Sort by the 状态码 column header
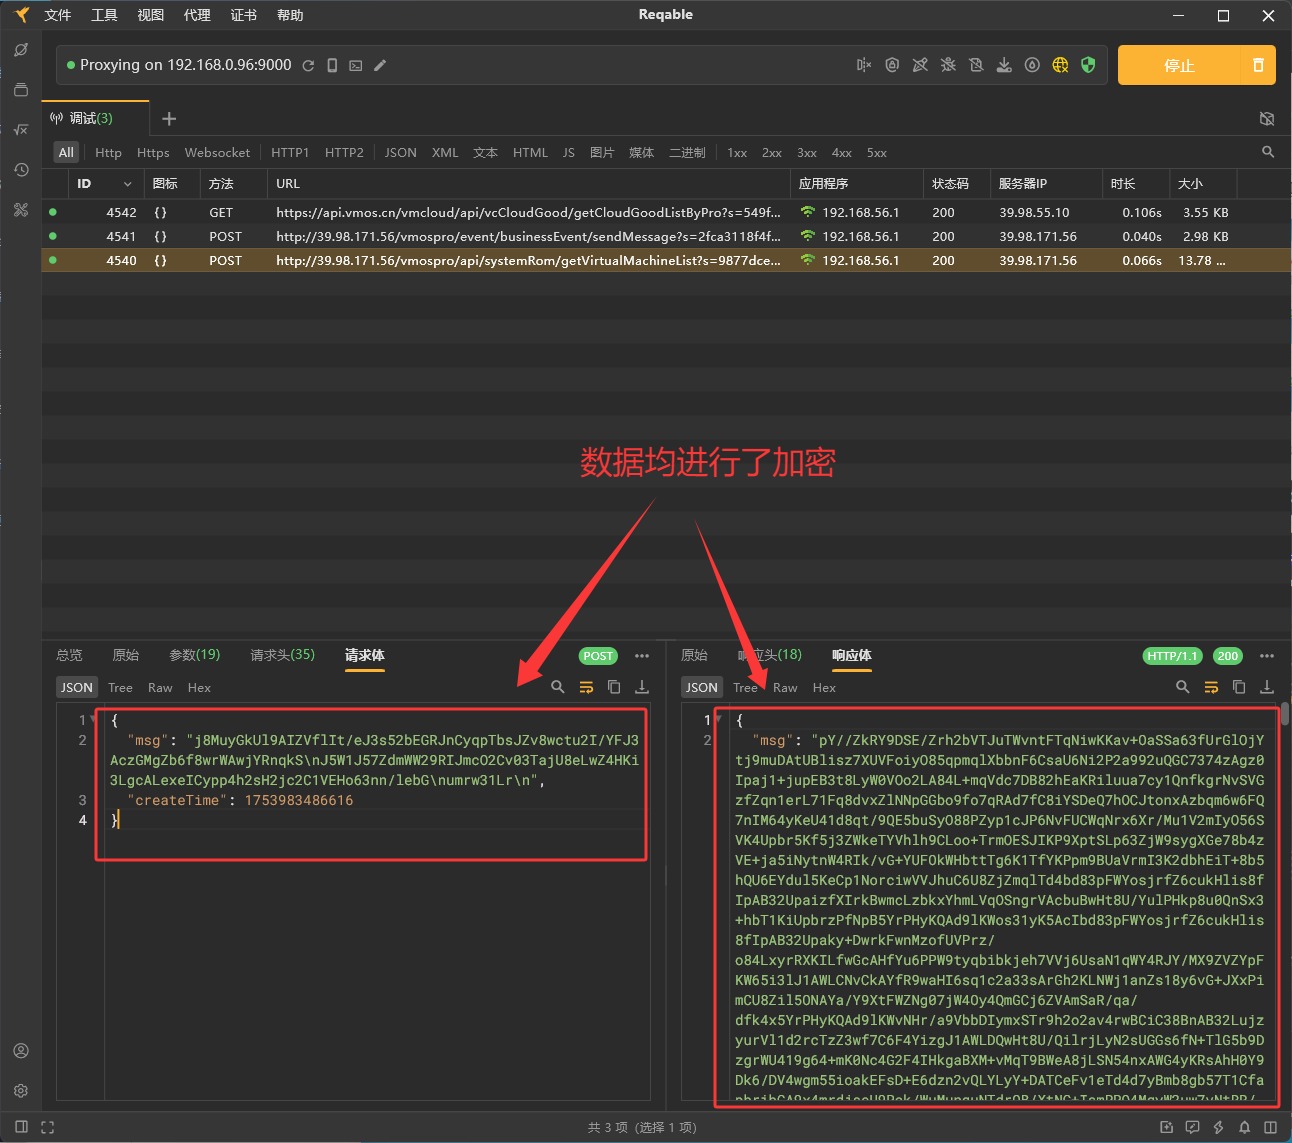 tap(950, 184)
